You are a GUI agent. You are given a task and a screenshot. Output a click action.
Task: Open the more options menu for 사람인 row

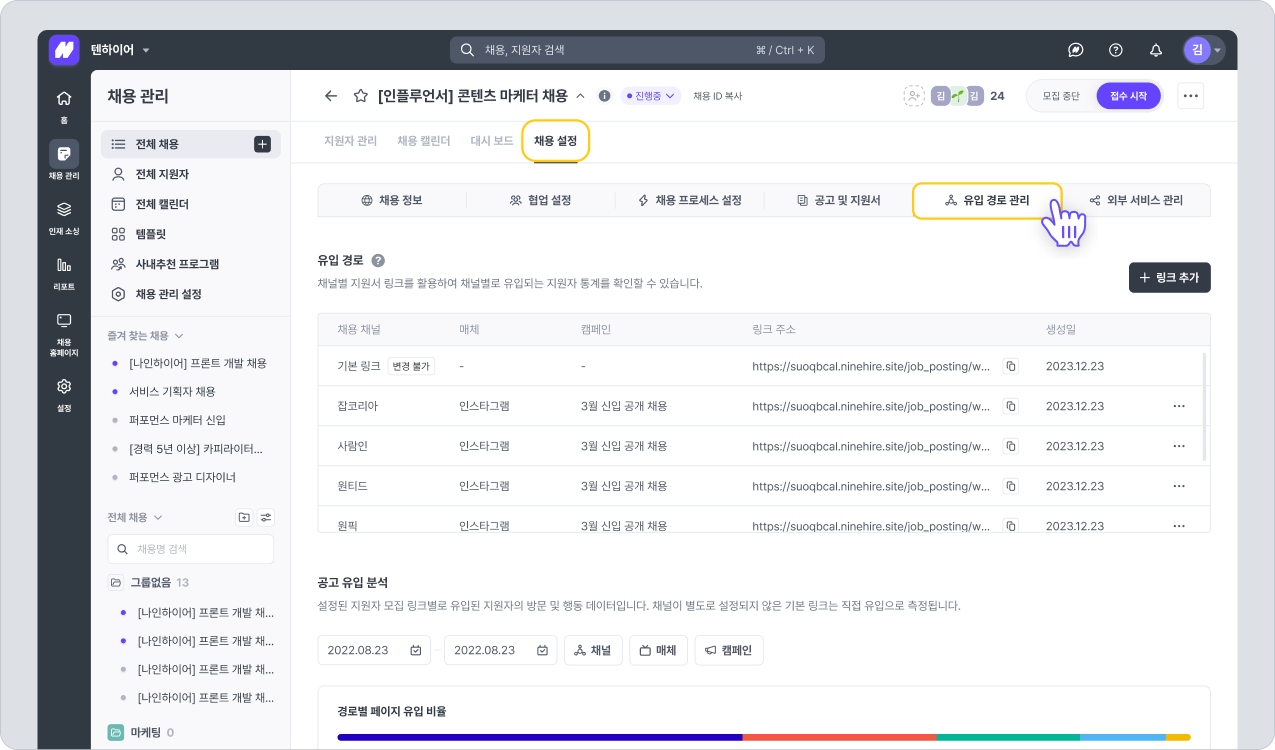tap(1178, 446)
